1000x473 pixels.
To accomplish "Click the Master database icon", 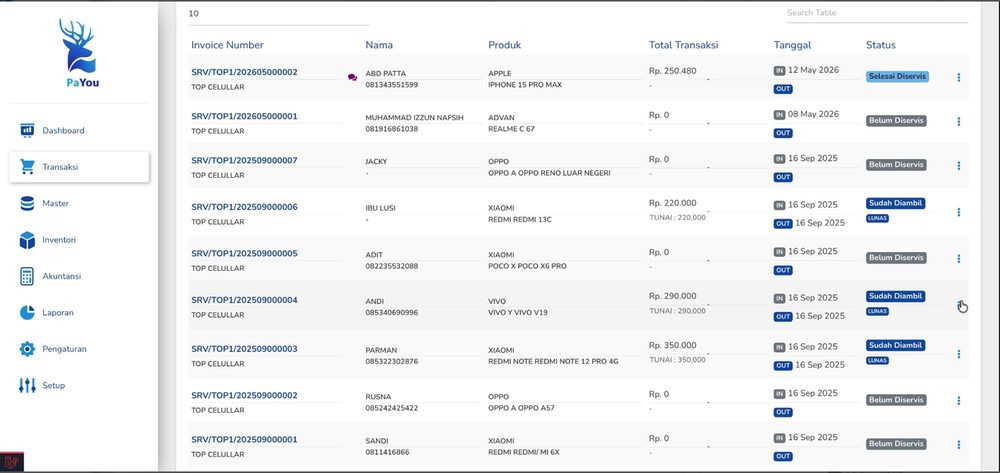I will [27, 203].
